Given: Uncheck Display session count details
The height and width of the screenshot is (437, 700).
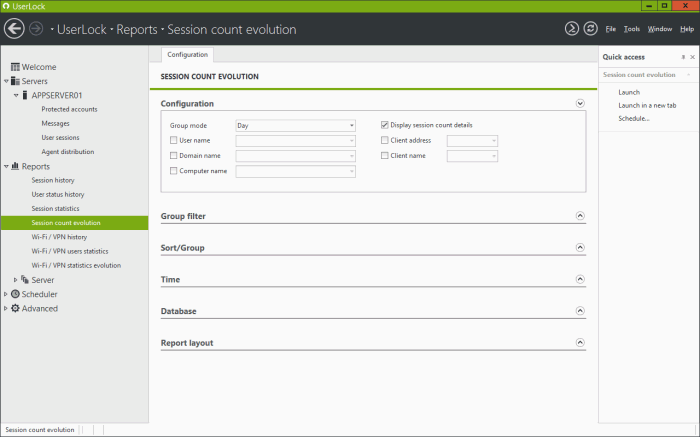Looking at the screenshot, I should coord(384,125).
